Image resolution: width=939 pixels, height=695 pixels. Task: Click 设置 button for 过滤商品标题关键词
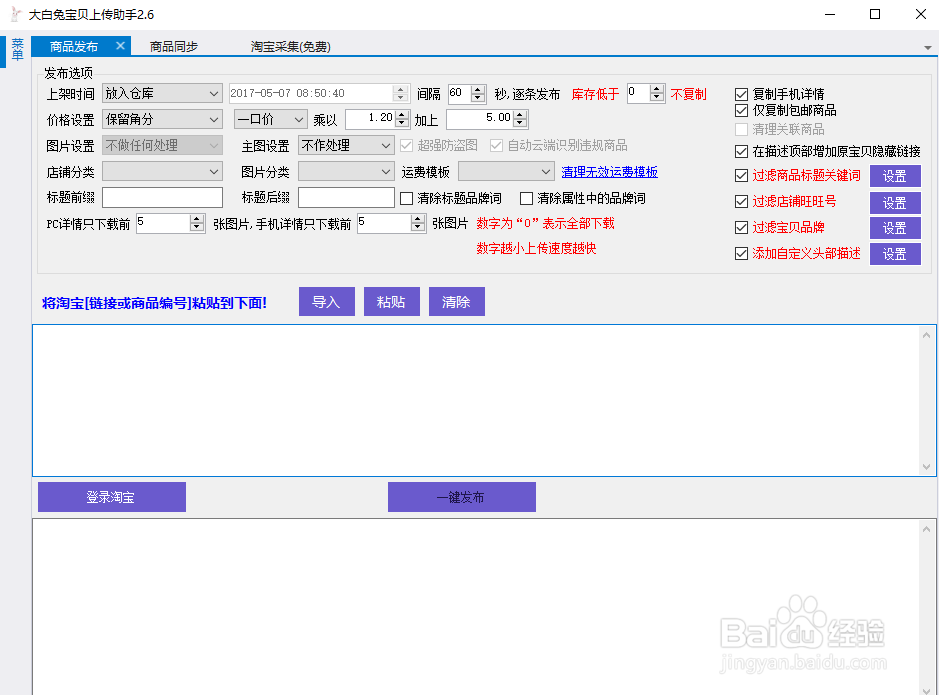pos(895,176)
